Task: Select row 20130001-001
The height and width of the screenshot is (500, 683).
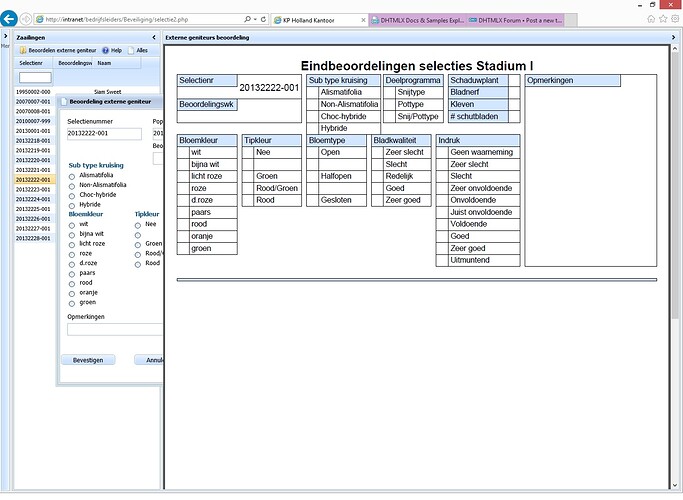Action: (35, 131)
